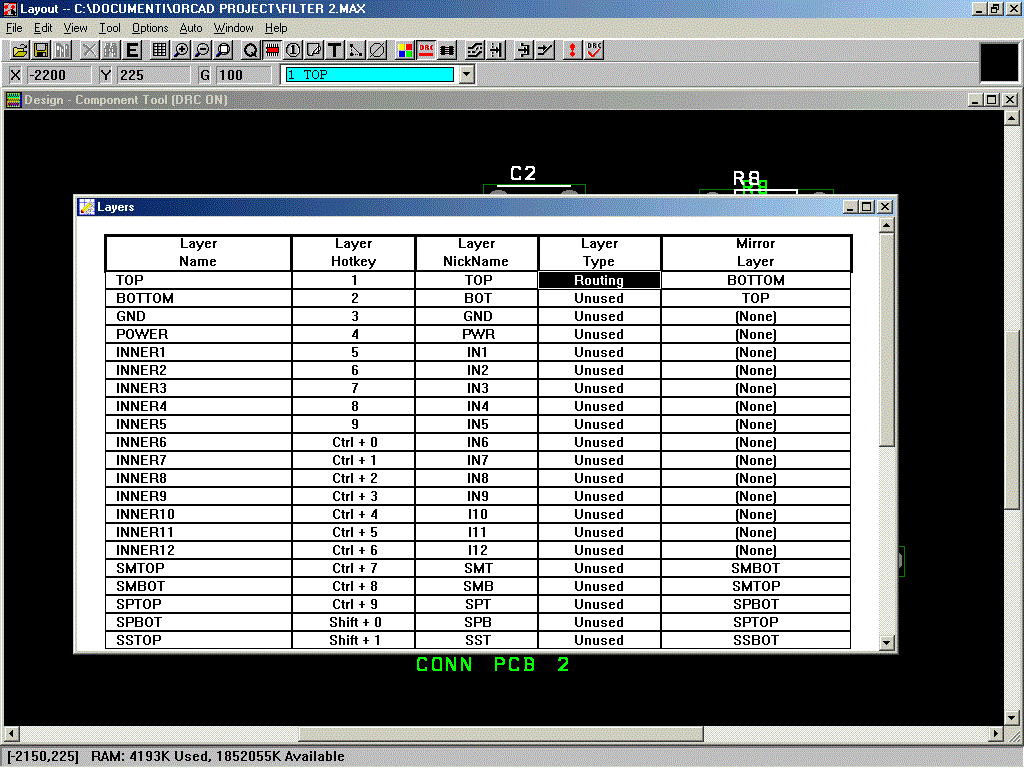Click the Edit 'E' toolbar icon
The image size is (1024, 768).
tap(132, 50)
